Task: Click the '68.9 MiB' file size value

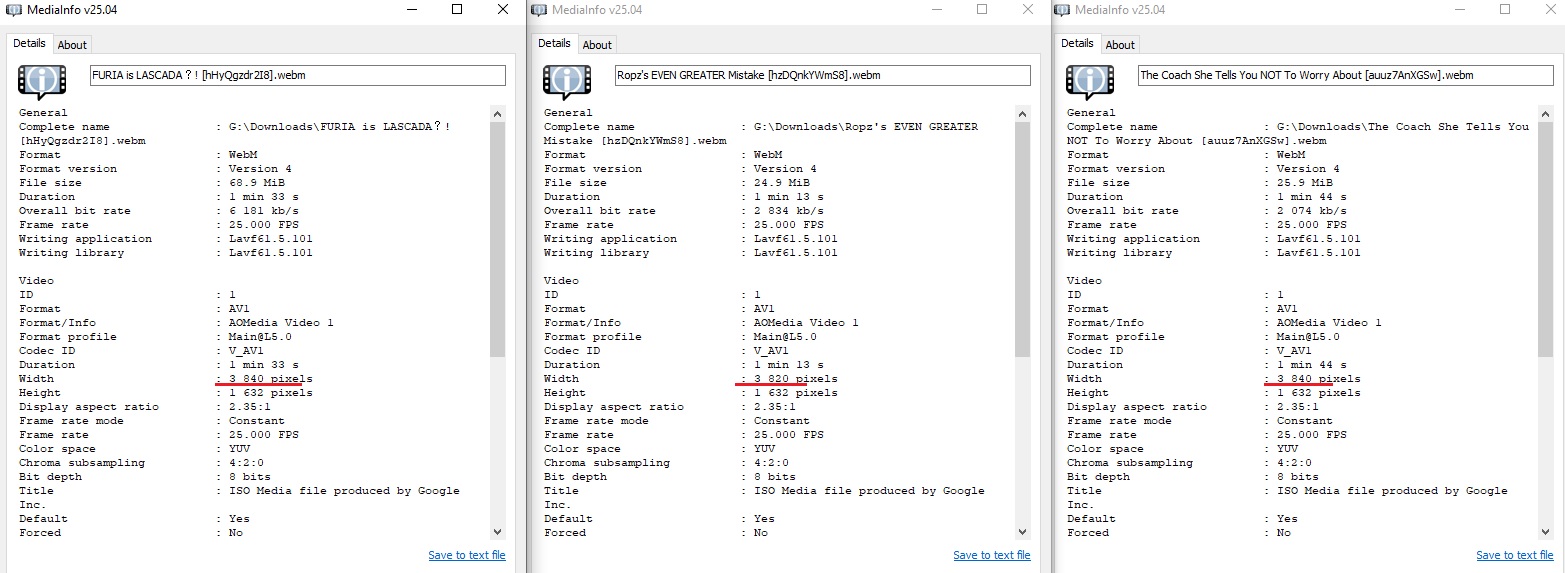Action: [x=256, y=183]
